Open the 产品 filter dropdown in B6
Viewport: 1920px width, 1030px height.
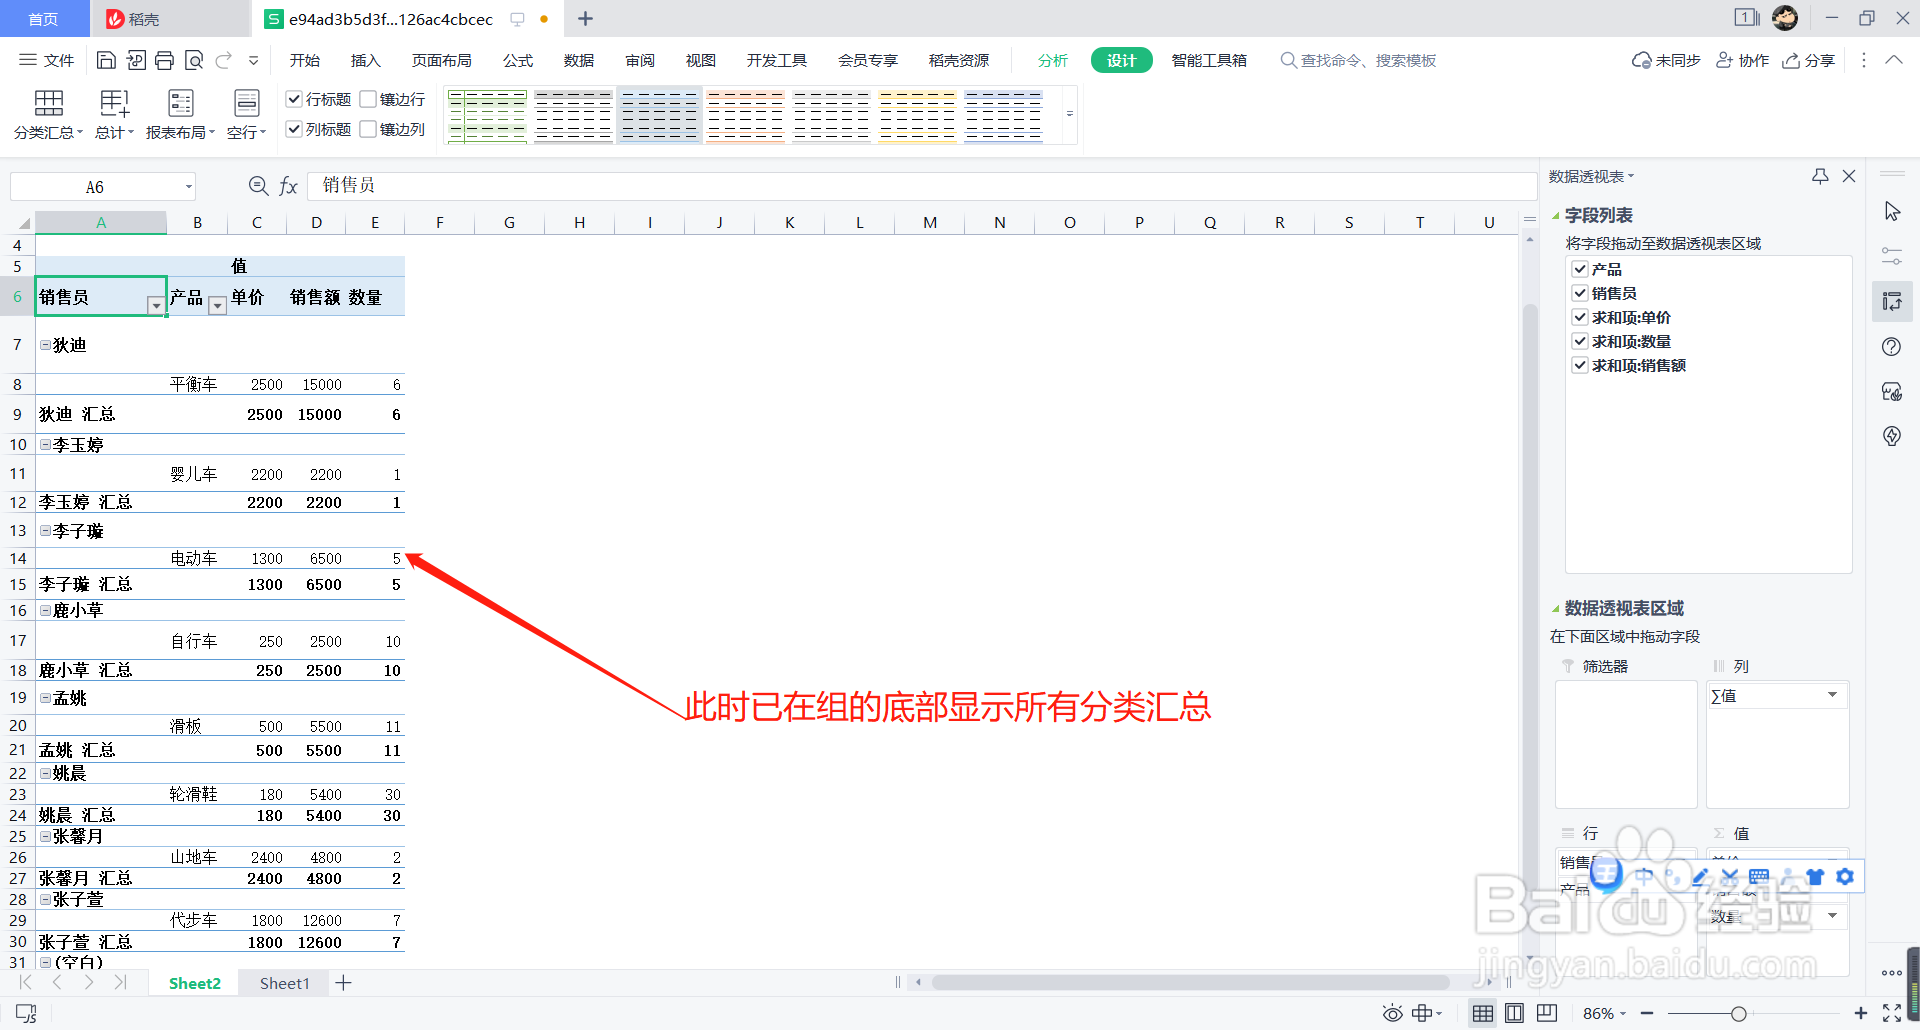click(x=217, y=306)
